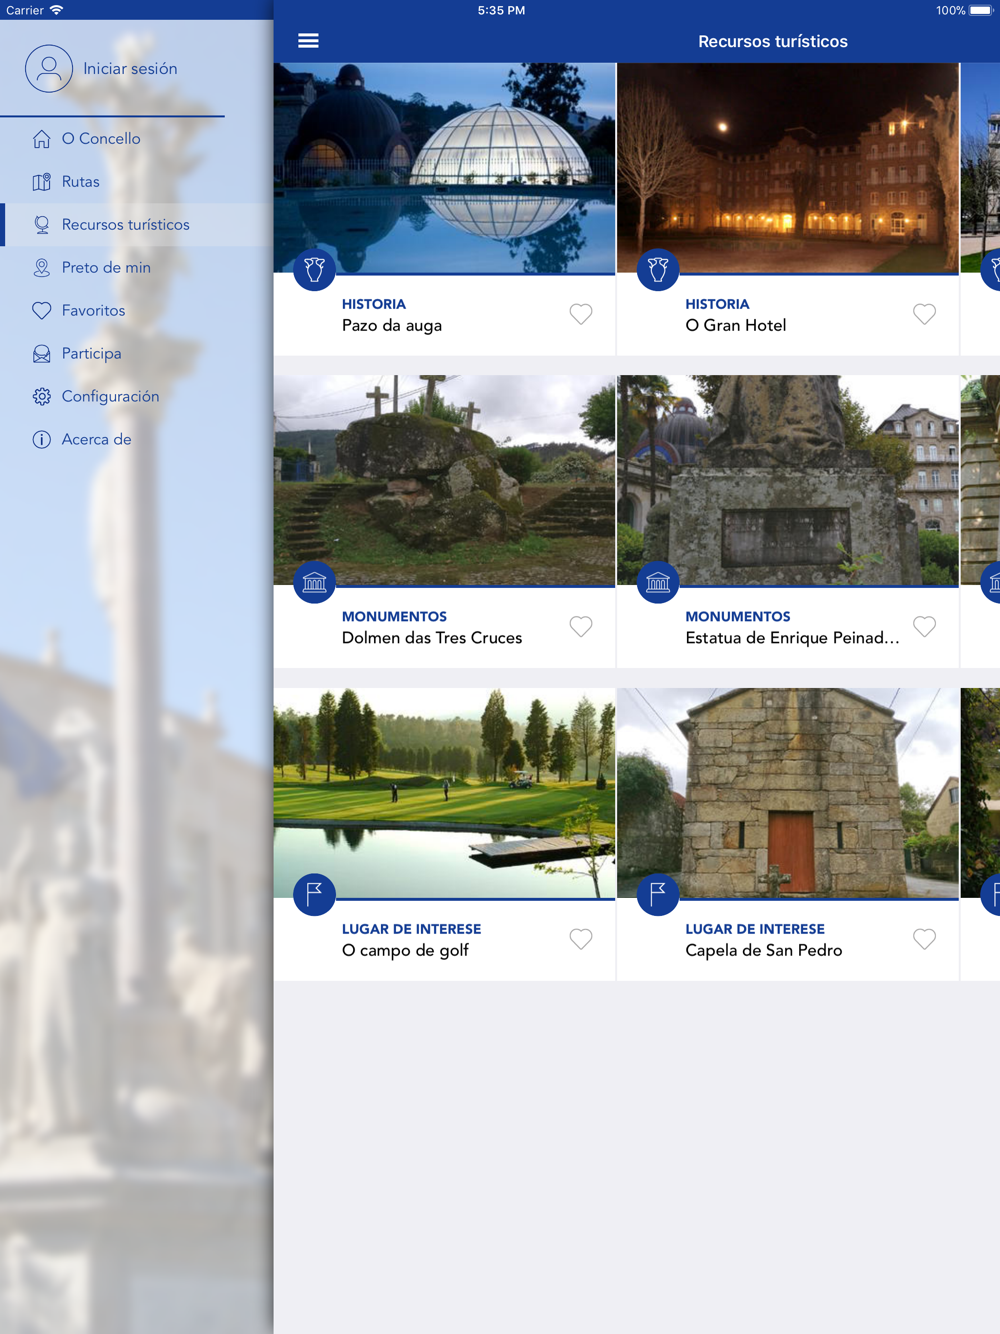Open the Dolmen das Tres Cruces photo

click(445, 480)
